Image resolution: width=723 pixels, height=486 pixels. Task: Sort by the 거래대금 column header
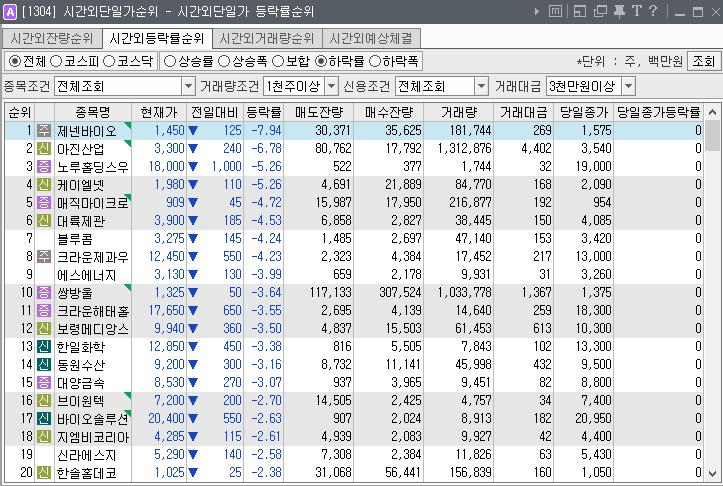523,112
